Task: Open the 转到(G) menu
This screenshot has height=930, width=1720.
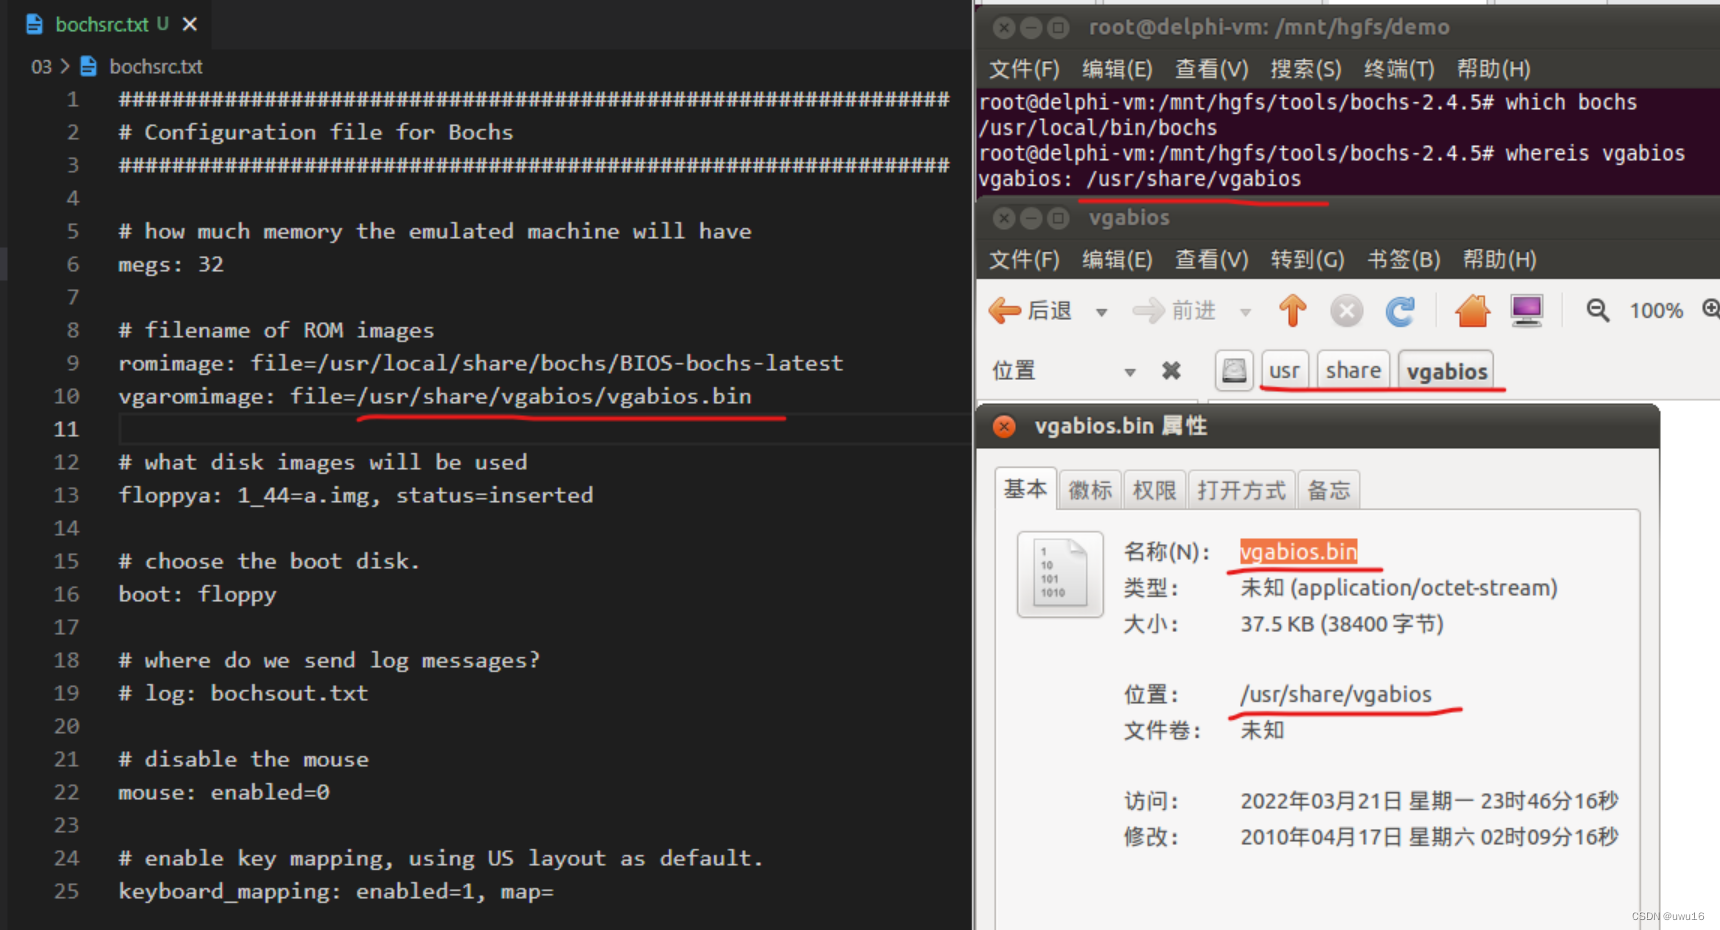Action: (1307, 260)
